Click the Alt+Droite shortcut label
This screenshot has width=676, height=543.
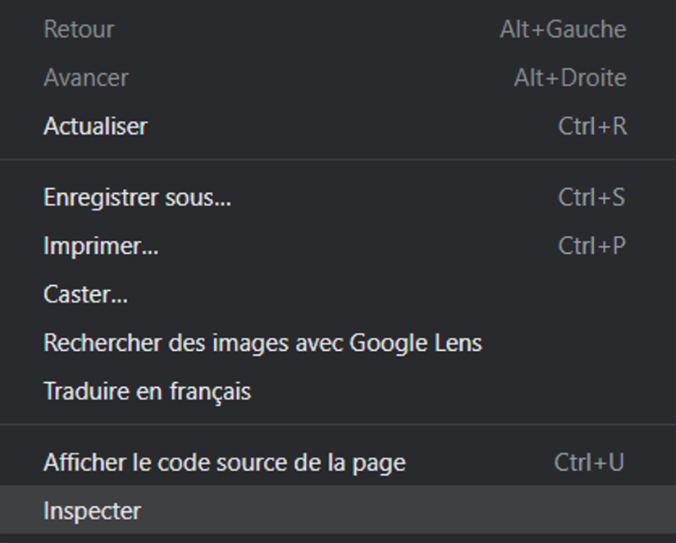click(x=570, y=78)
